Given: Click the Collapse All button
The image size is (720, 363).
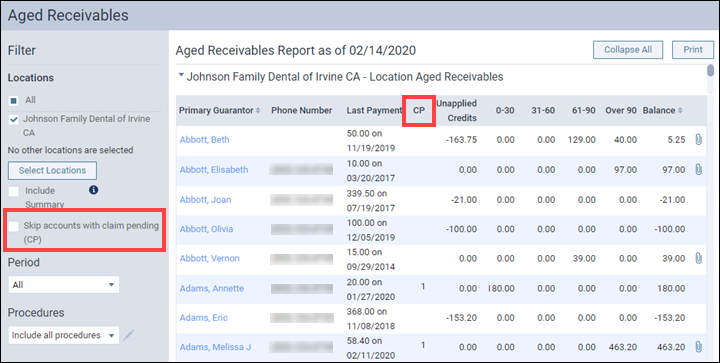Looking at the screenshot, I should [628, 50].
